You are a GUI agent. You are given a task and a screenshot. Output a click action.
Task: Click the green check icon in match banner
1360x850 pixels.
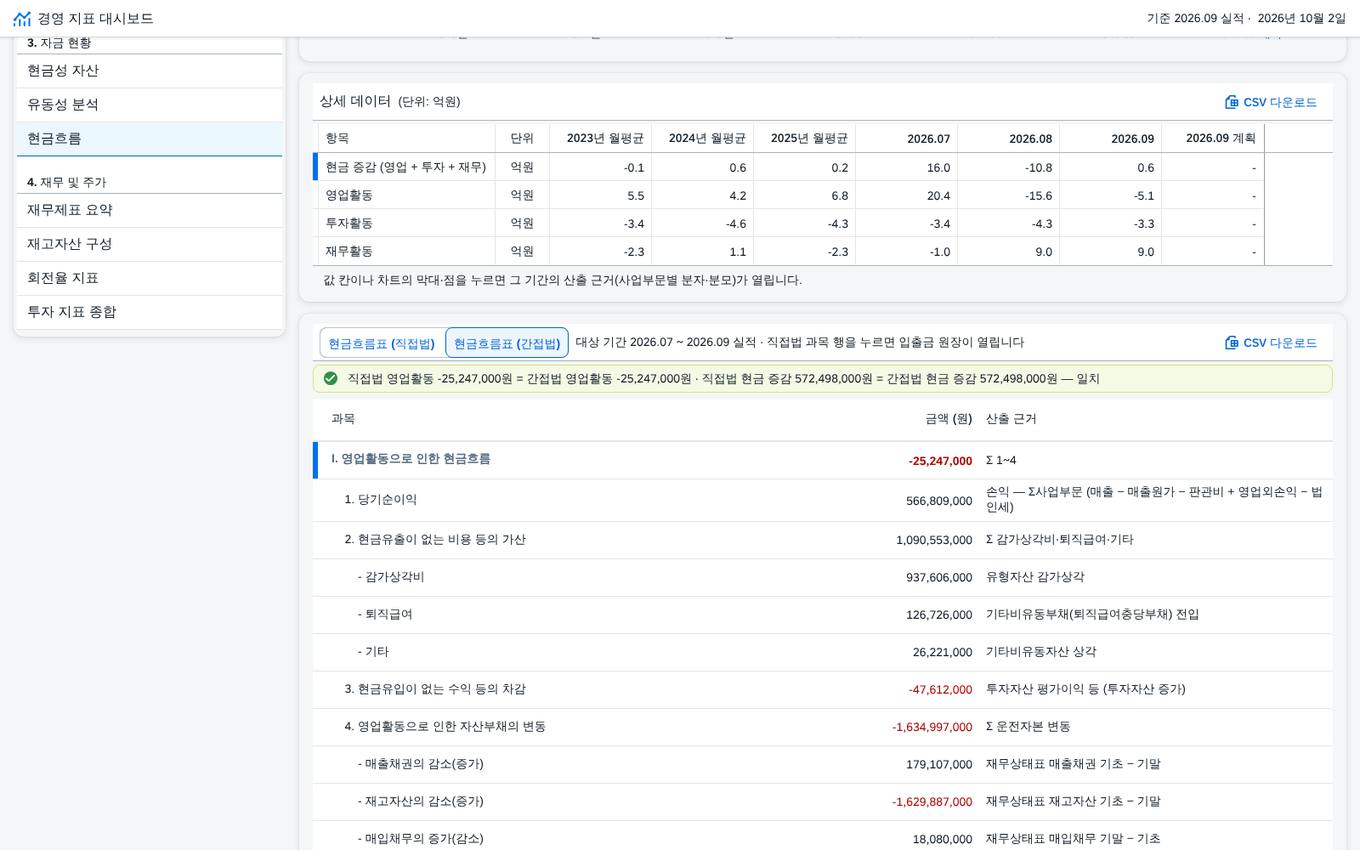tap(331, 379)
